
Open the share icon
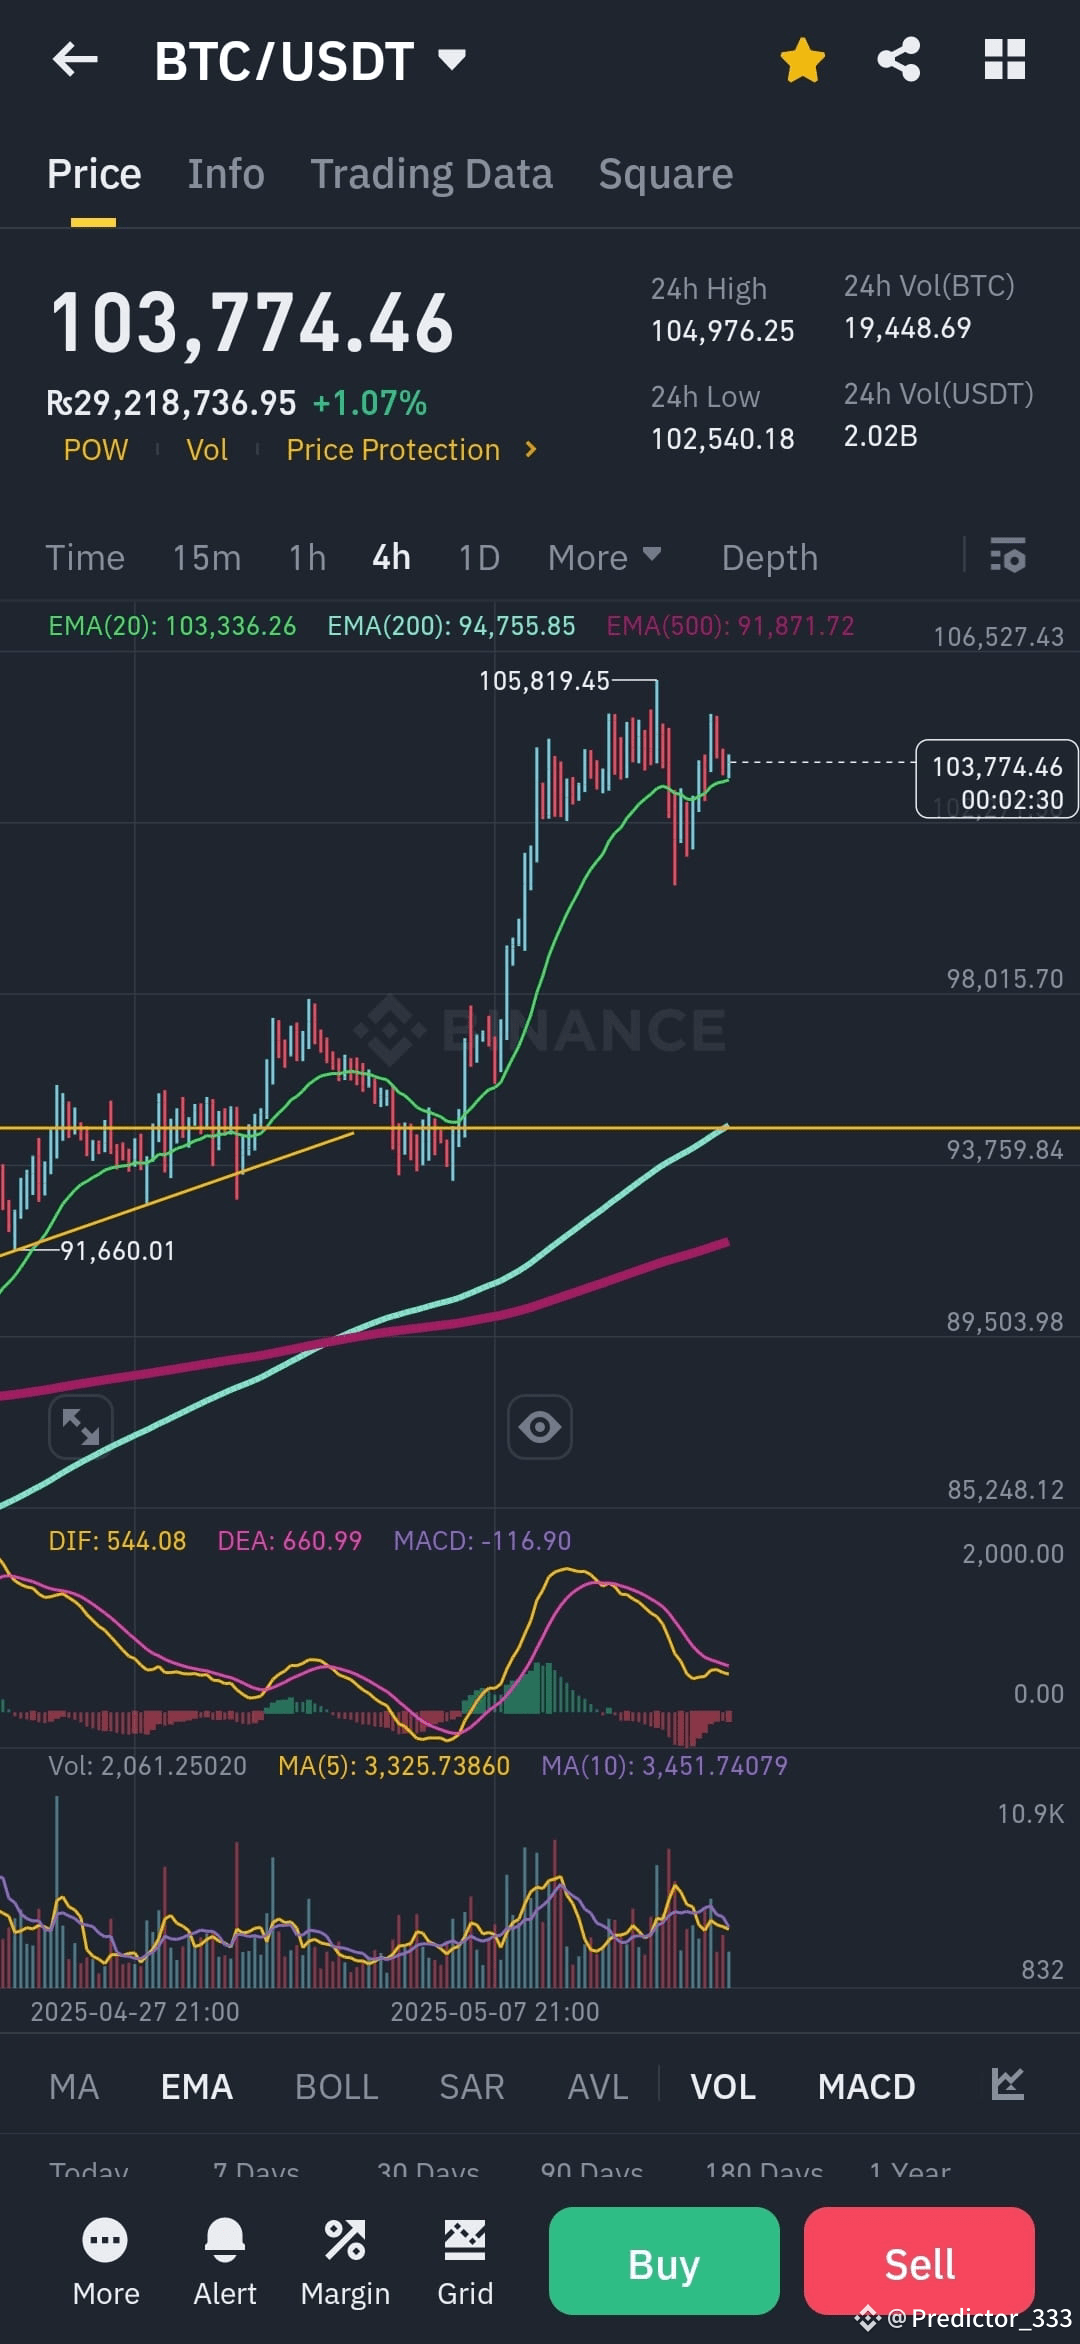(899, 60)
